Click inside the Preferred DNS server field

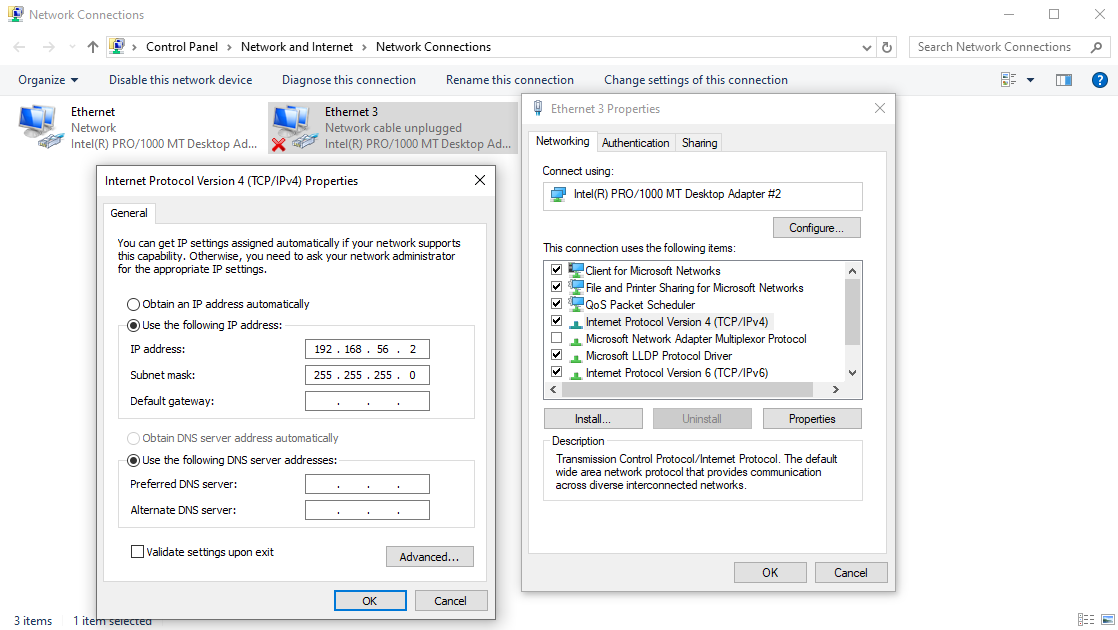(367, 483)
